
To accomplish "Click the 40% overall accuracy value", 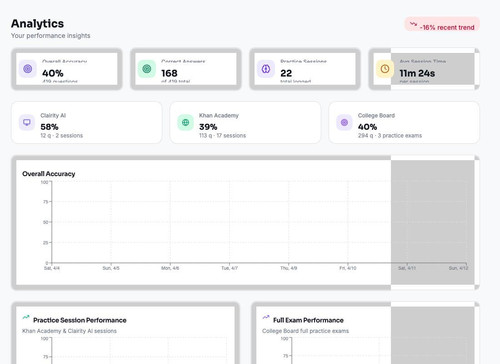I will click(53, 73).
